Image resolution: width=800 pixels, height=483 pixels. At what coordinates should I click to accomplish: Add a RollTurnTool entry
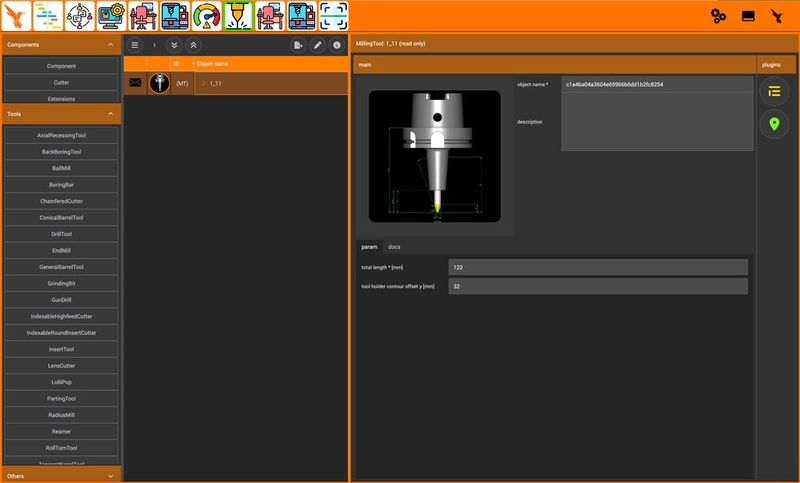click(61, 448)
